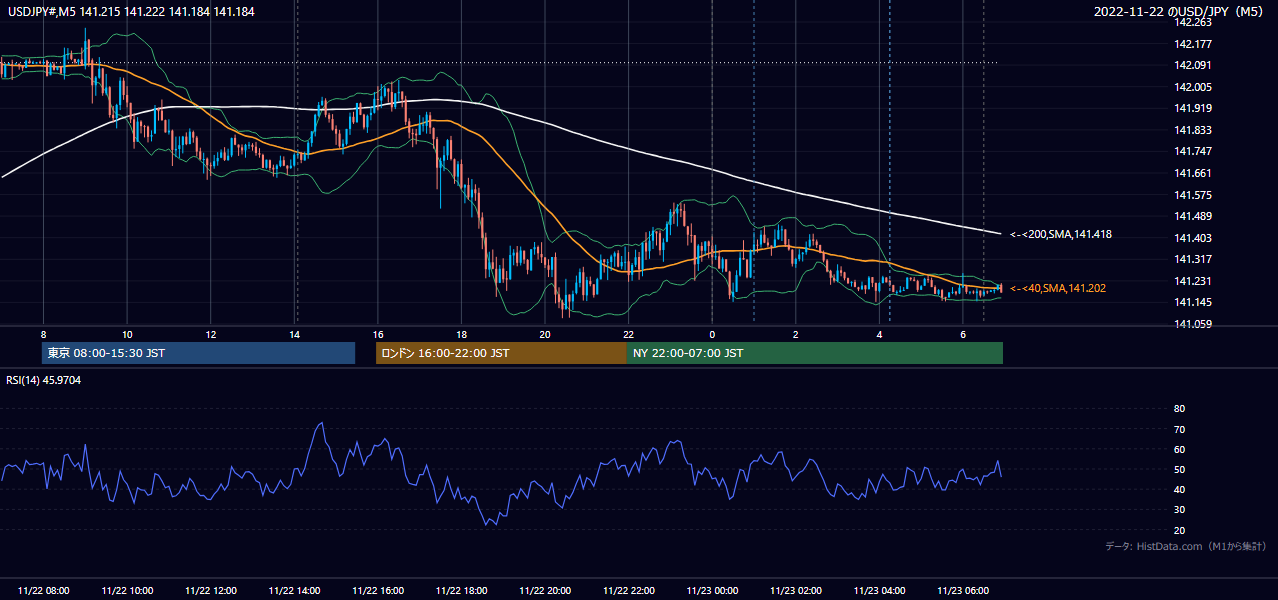This screenshot has width=1278, height=600.
Task: Click the 11/22 14:00 time label
Action: point(294,591)
